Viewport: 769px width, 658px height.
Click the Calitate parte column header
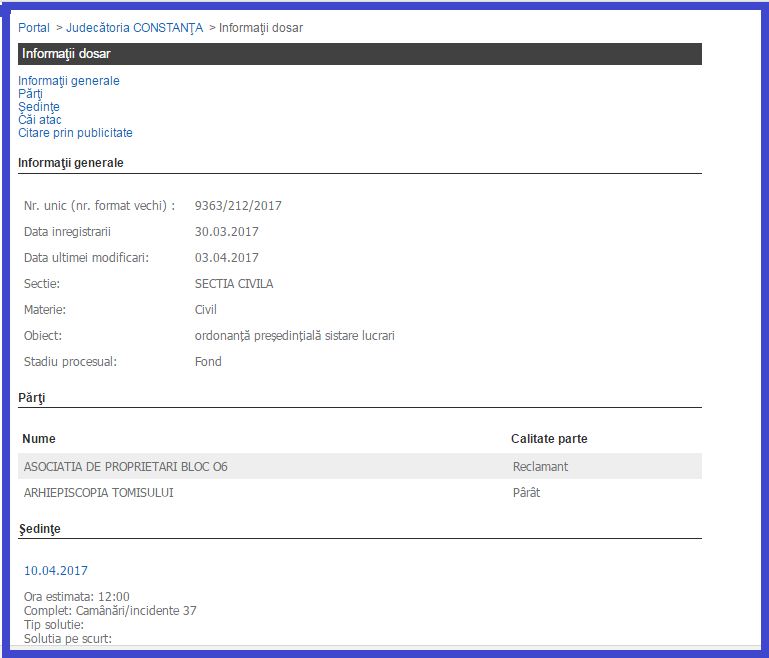click(x=549, y=439)
